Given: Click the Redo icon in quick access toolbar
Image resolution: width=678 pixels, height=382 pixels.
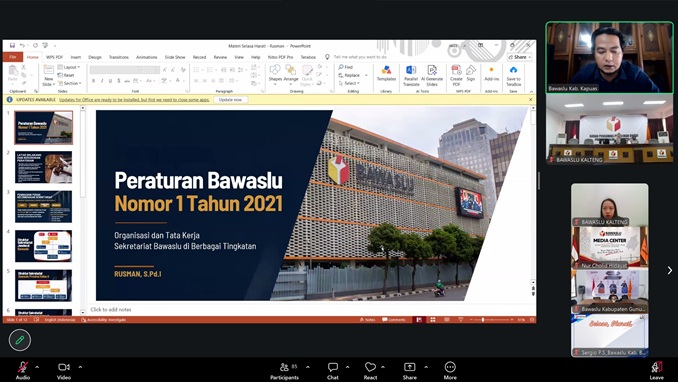Looking at the screenshot, I should [35, 45].
